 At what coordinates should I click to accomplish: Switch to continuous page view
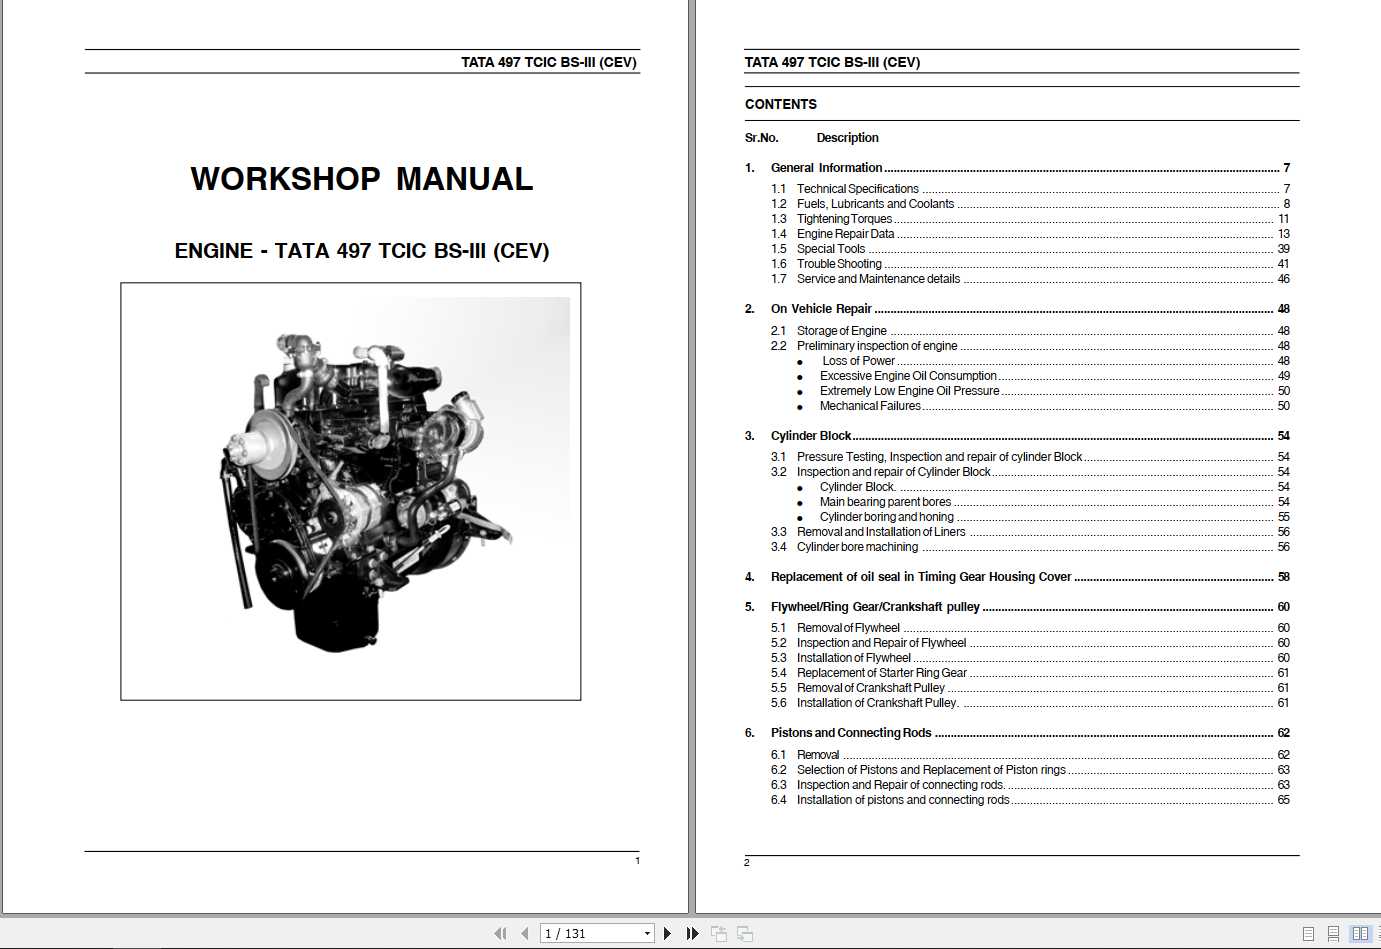tap(1334, 934)
